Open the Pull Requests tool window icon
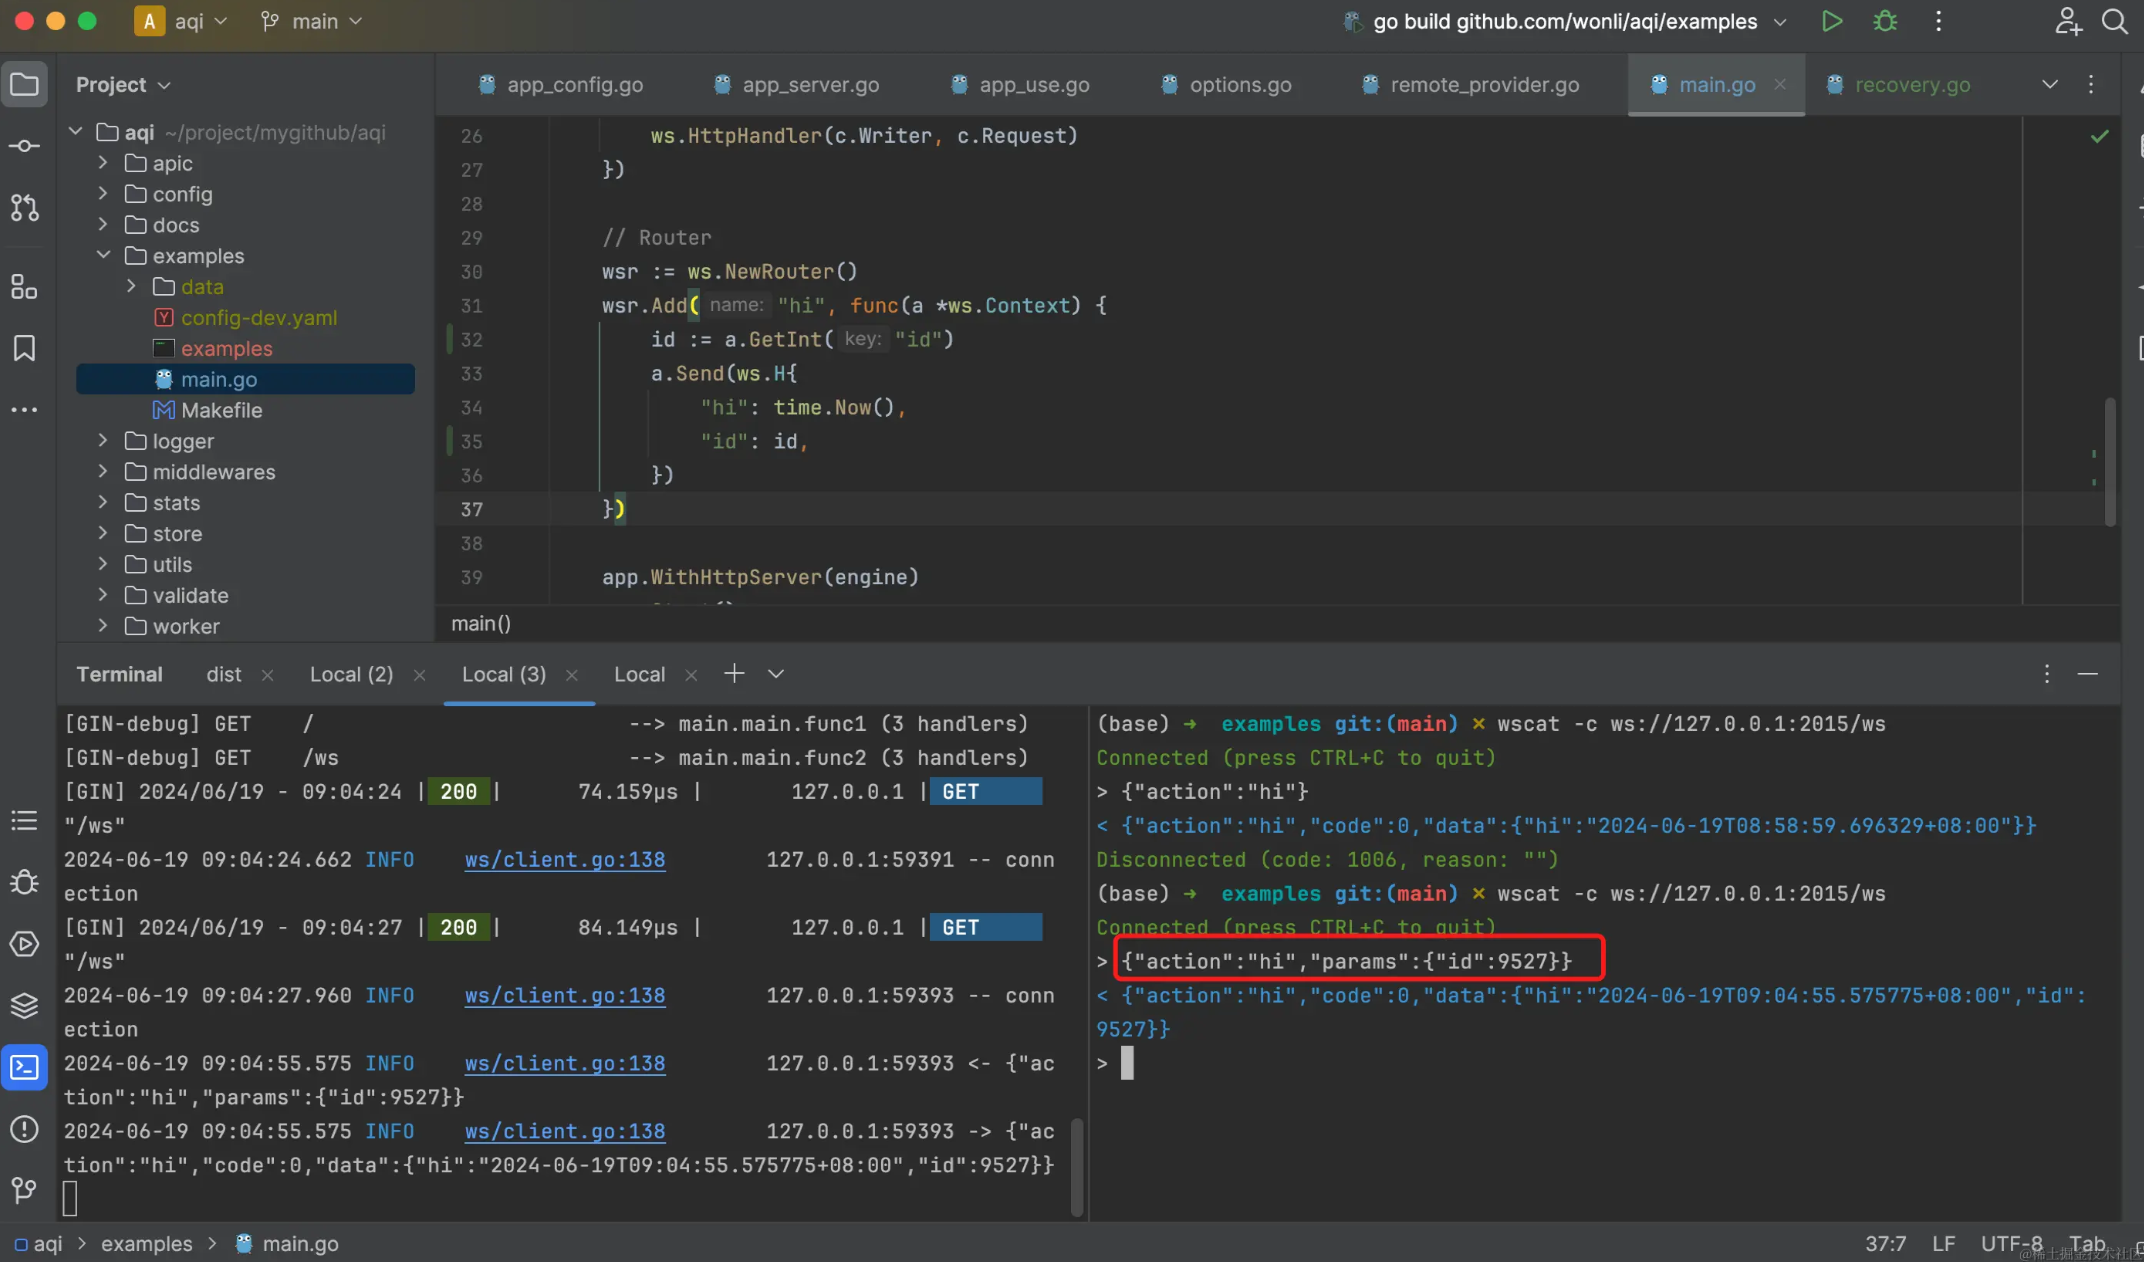 (24, 207)
